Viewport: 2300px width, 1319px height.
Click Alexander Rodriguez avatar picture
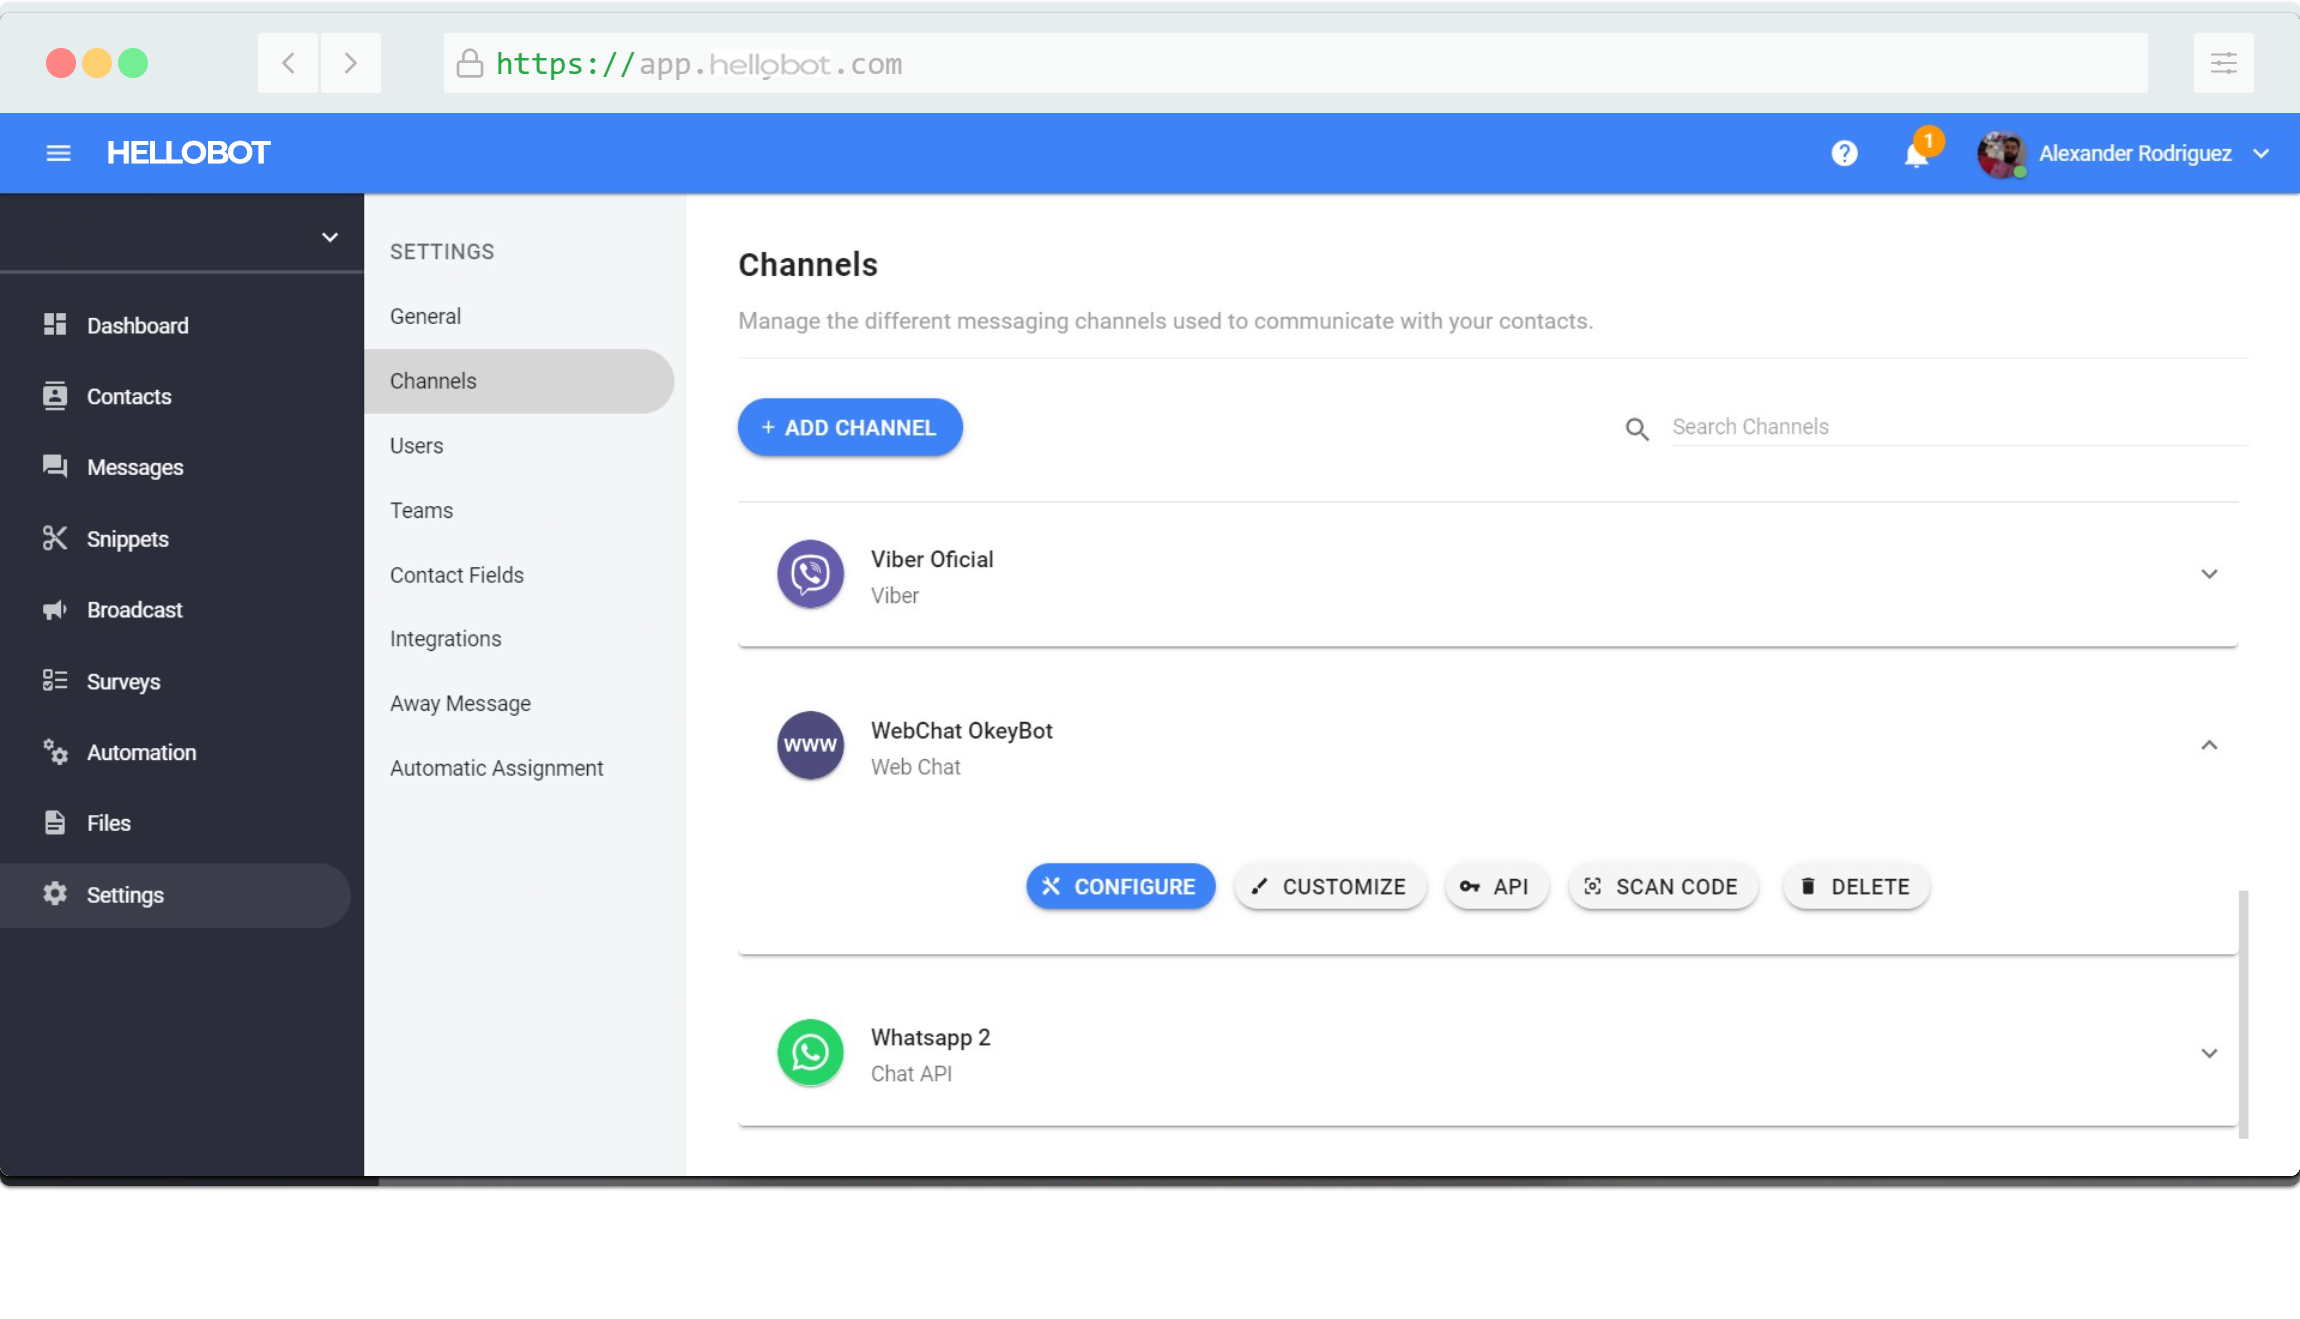(x=2001, y=154)
